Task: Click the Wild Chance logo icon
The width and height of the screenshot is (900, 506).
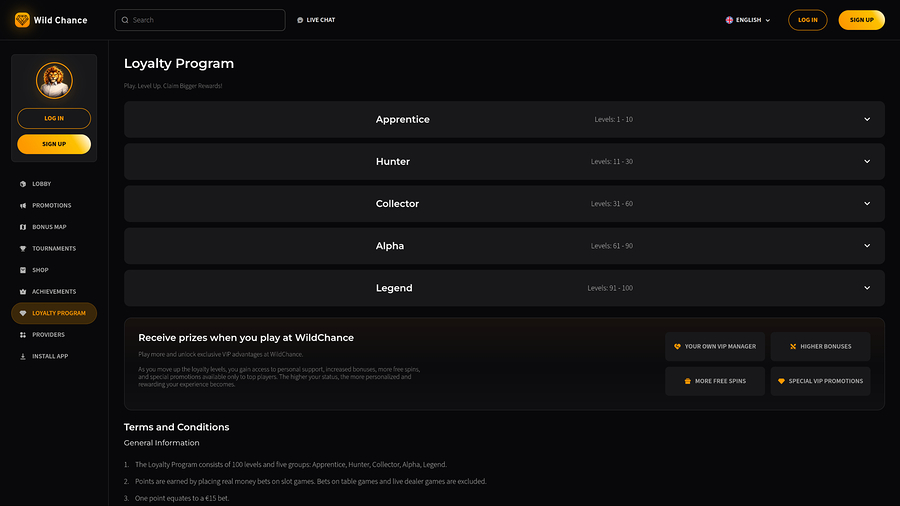Action: click(x=22, y=20)
